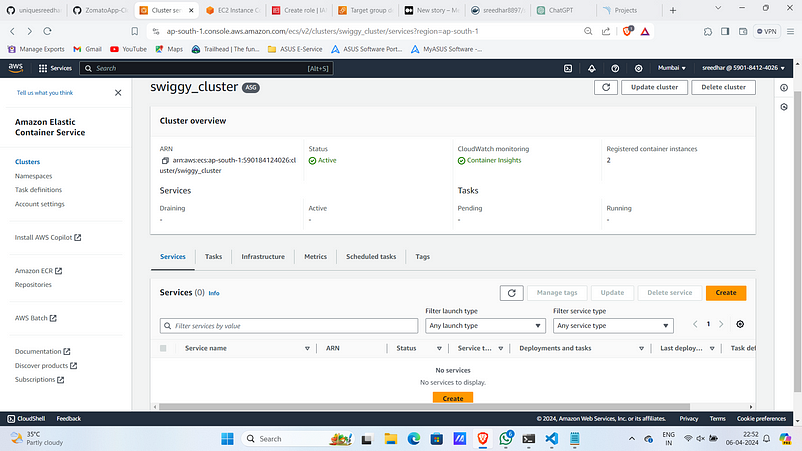
Task: Click the browser back arrow
Action: [13, 31]
